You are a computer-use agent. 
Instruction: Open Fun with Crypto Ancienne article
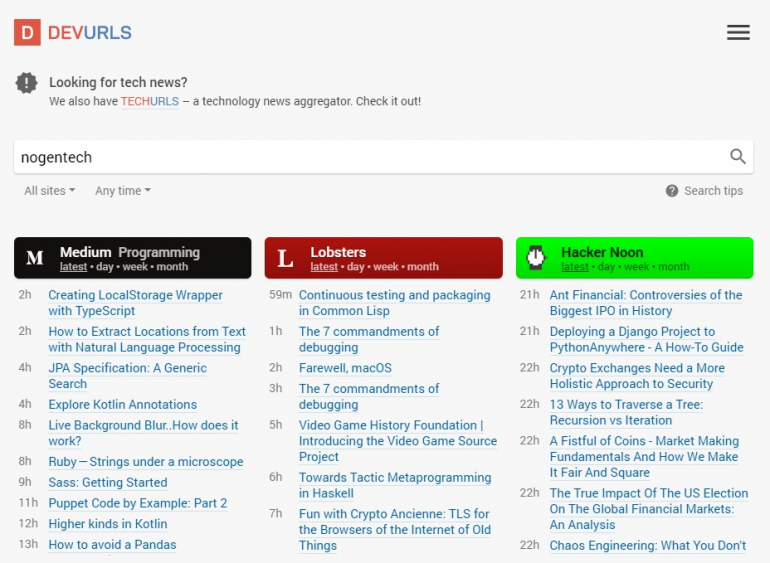click(395, 529)
